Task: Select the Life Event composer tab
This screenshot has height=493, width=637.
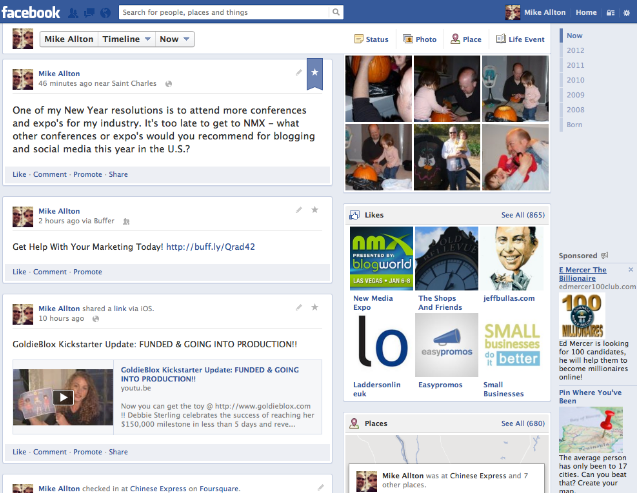Action: pos(520,39)
